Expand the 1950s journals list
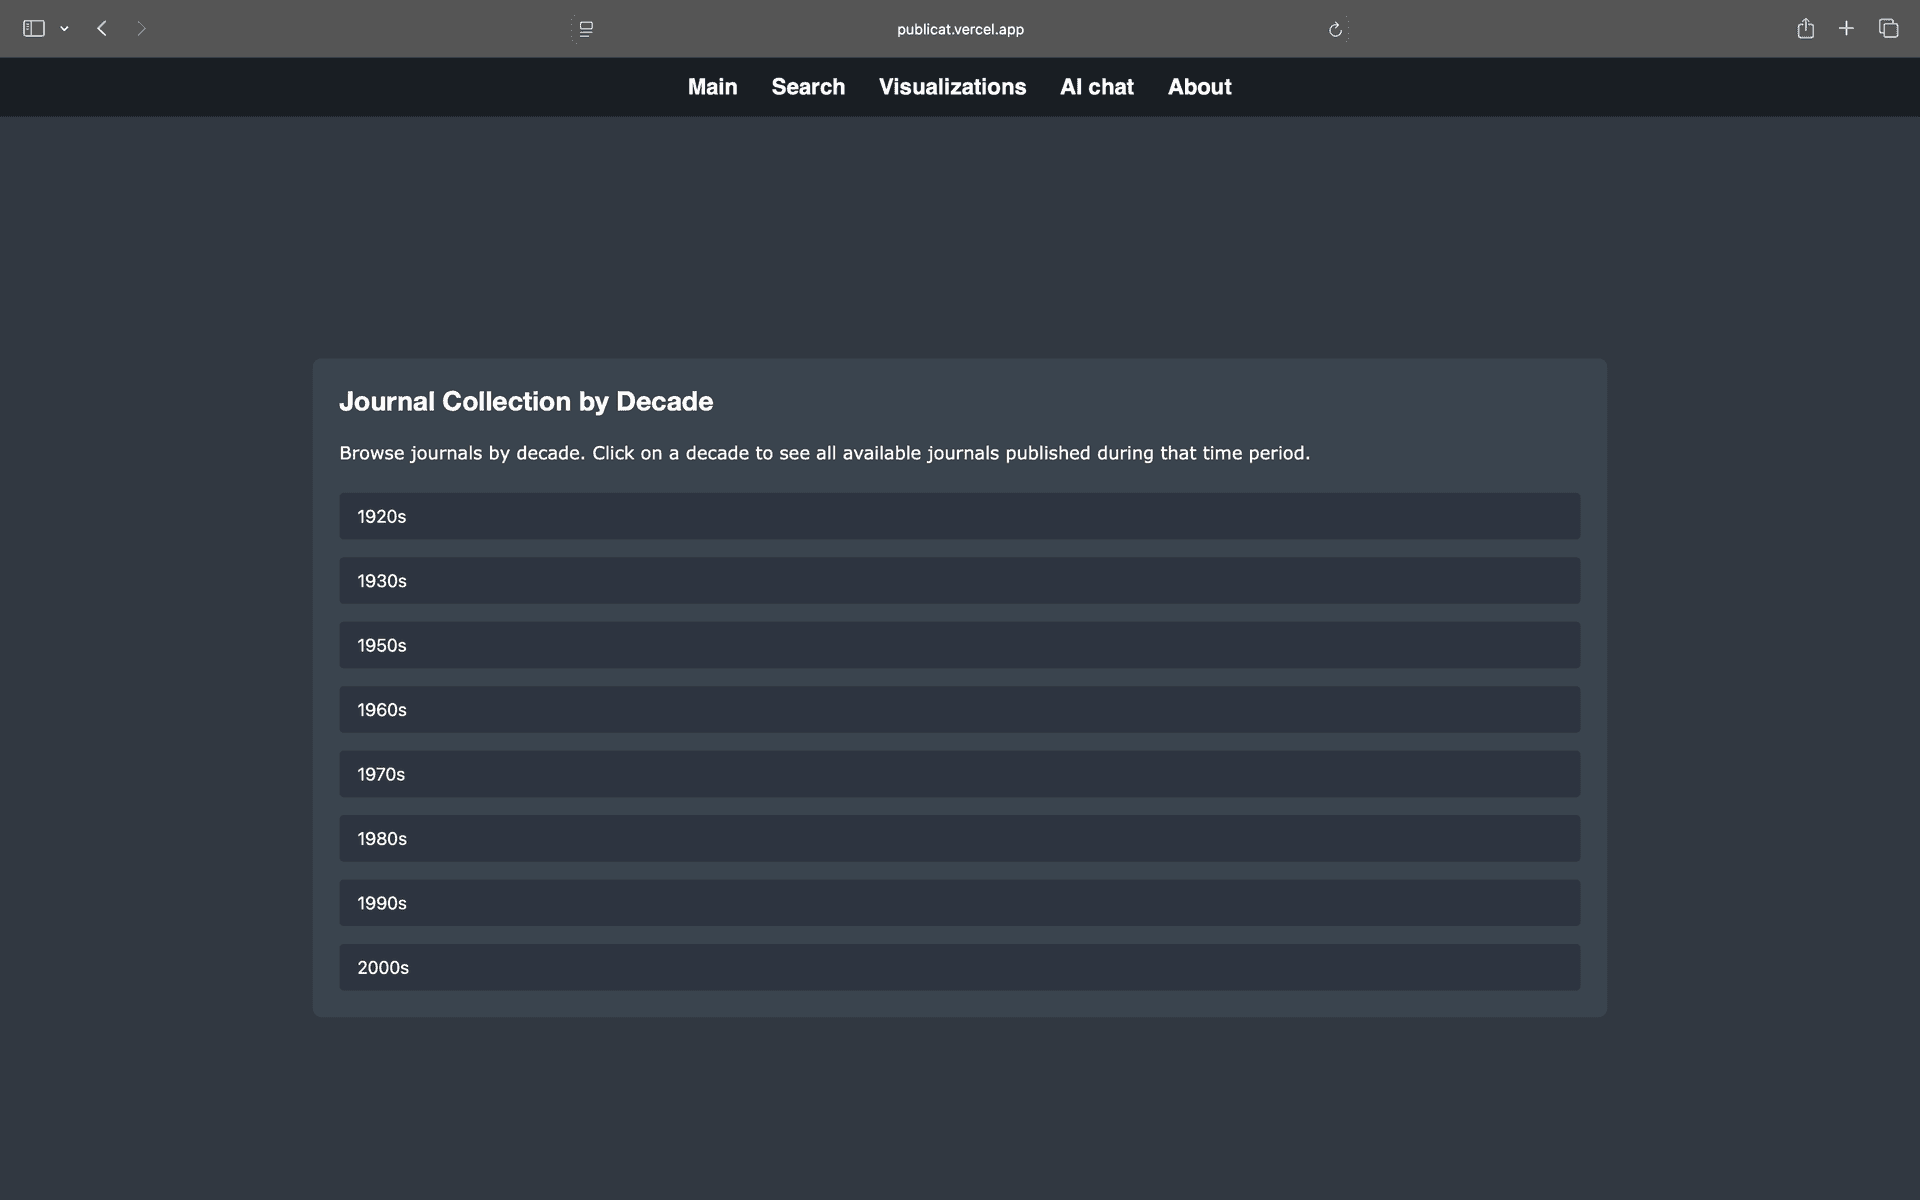Image resolution: width=1920 pixels, height=1200 pixels. 959,645
